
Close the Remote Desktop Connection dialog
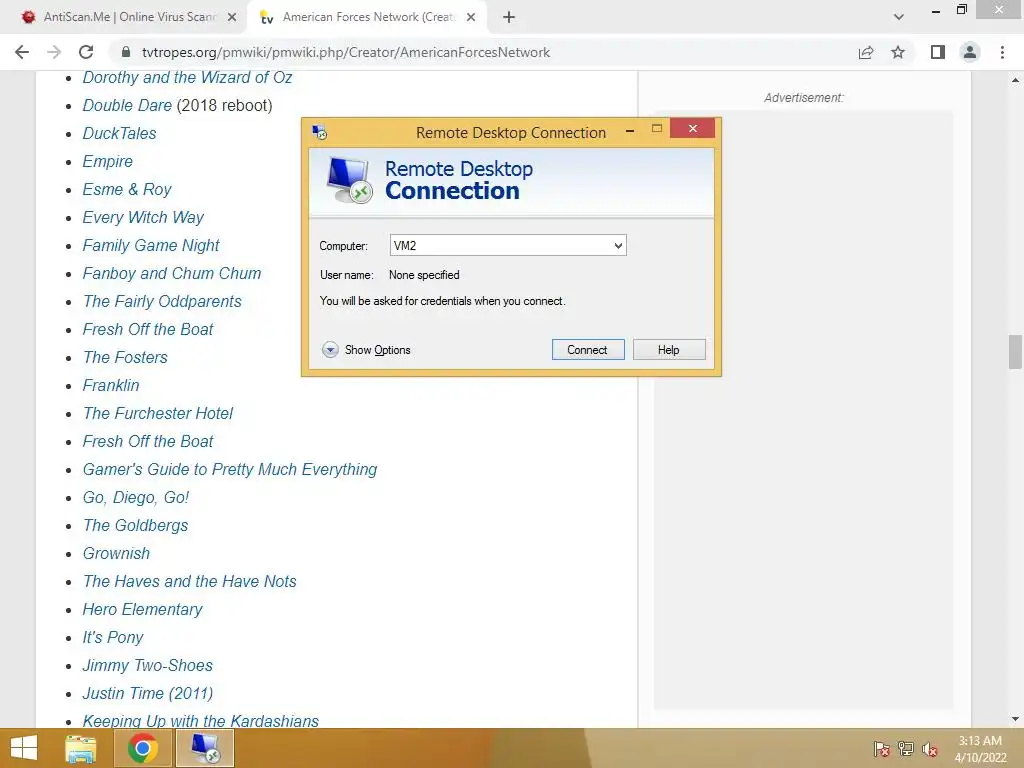pyautogui.click(x=692, y=129)
